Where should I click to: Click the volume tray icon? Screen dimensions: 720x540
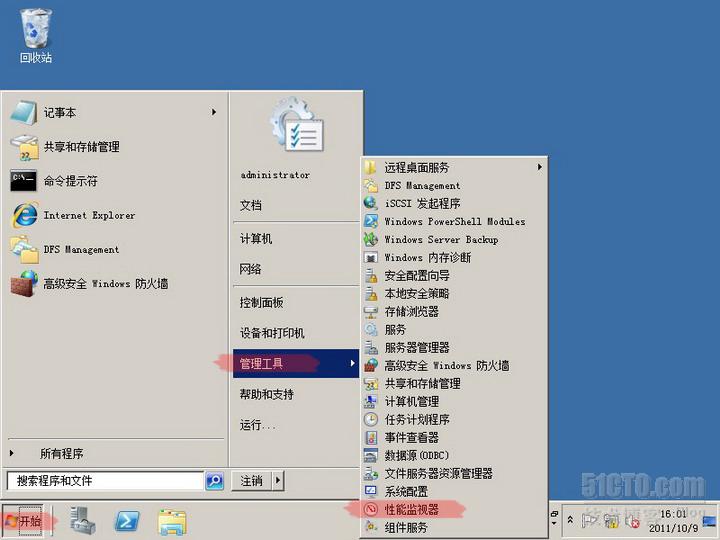(633, 521)
